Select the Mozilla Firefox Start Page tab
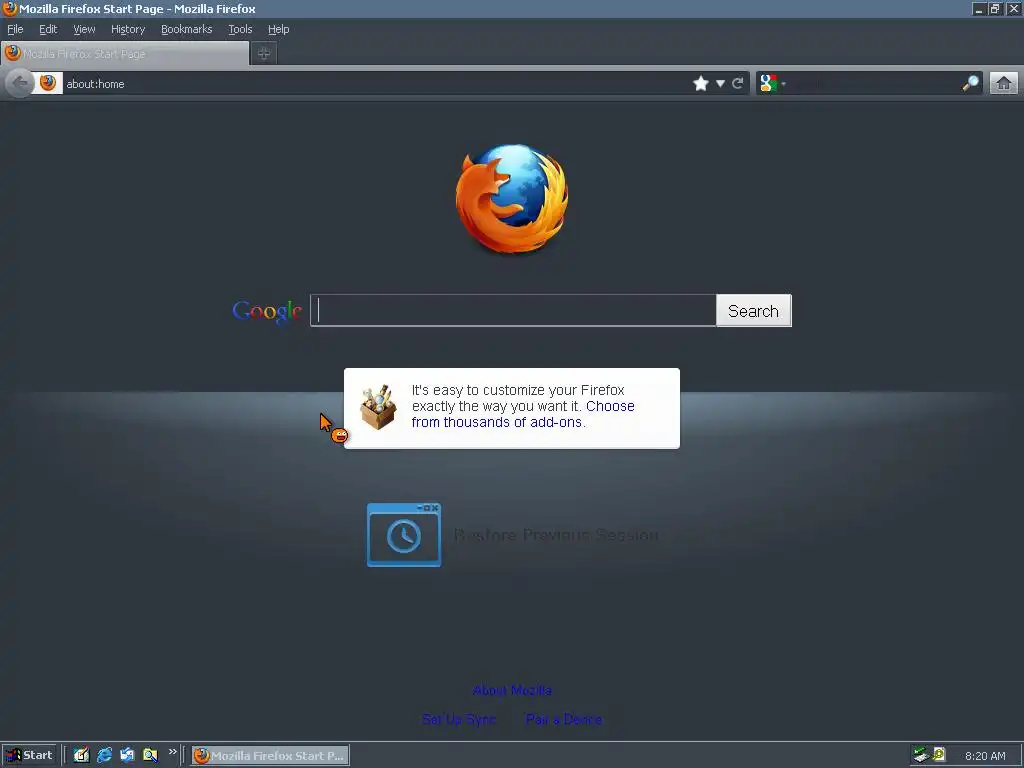 125,54
